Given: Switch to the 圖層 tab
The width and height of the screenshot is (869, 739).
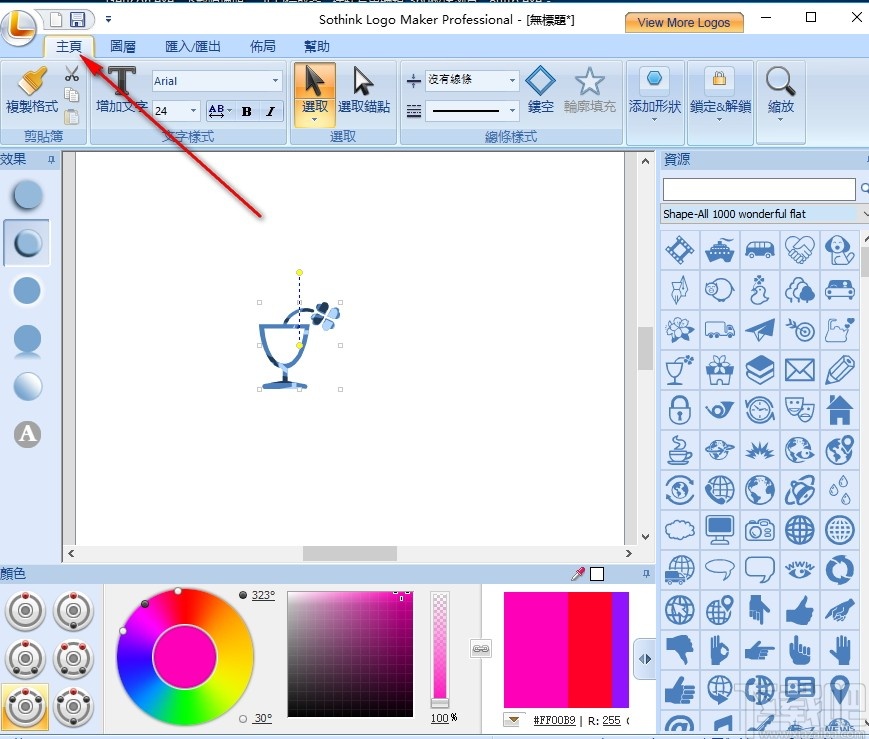Looking at the screenshot, I should (x=122, y=46).
